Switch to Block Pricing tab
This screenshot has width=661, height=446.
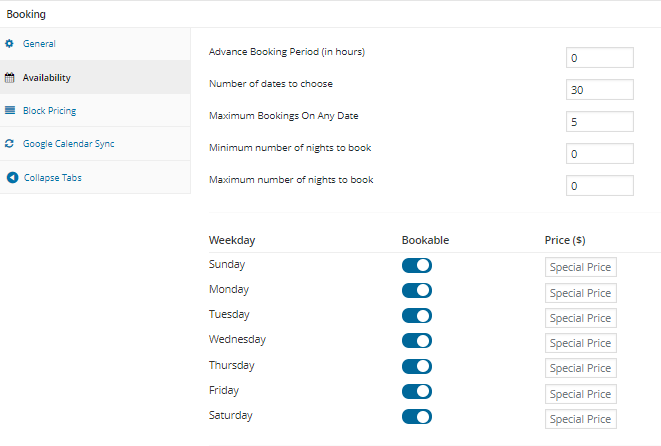pos(49,111)
